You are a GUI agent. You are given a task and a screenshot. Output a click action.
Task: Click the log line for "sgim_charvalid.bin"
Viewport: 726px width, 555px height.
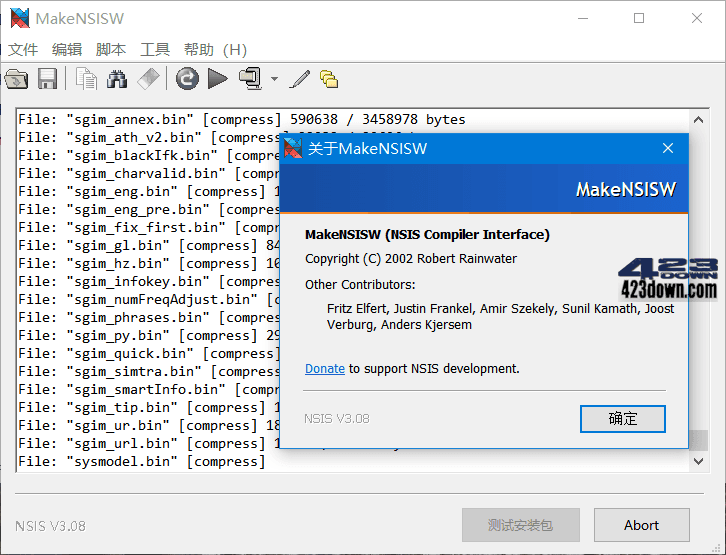[x=149, y=174]
